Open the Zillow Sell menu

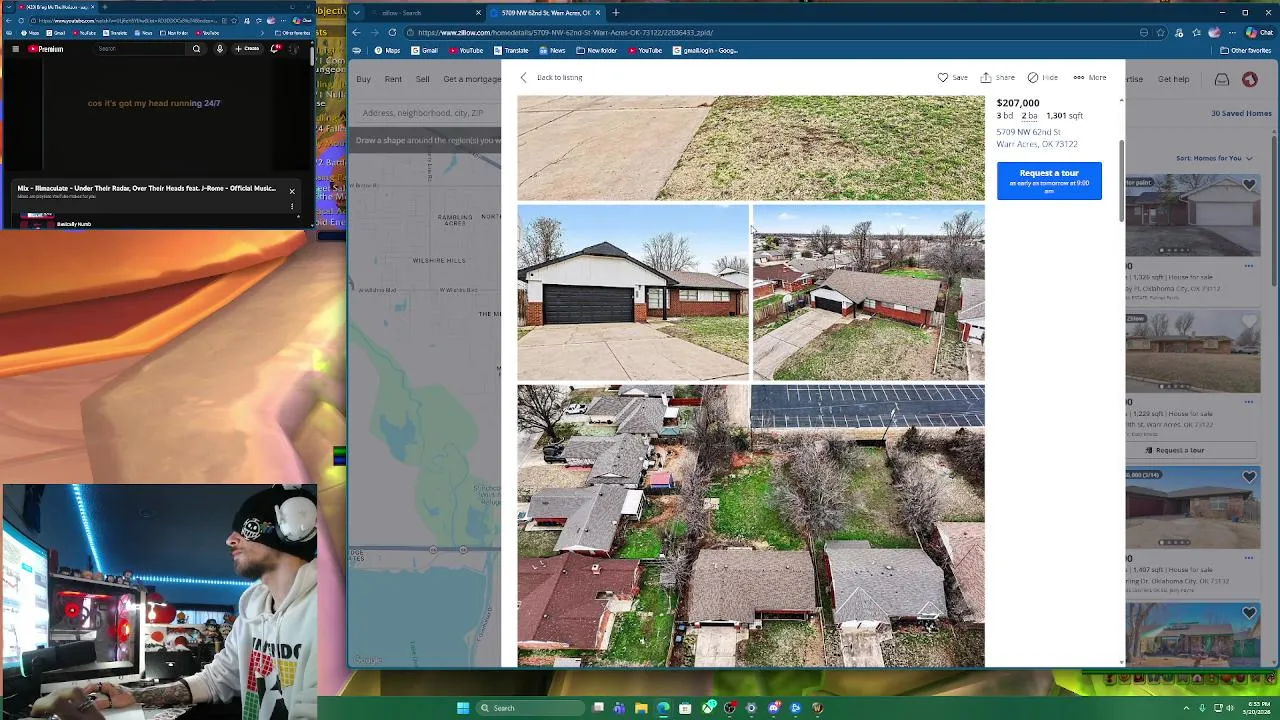tap(422, 79)
